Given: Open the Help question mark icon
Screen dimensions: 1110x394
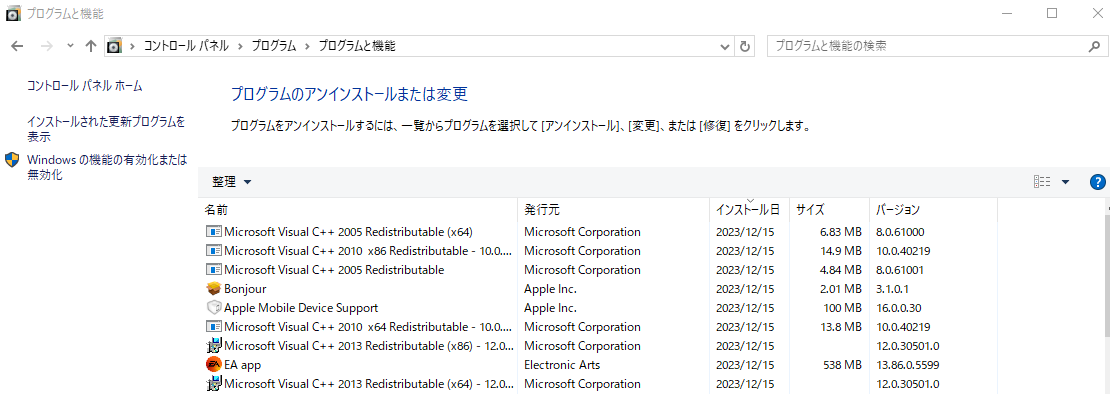Looking at the screenshot, I should (1098, 182).
